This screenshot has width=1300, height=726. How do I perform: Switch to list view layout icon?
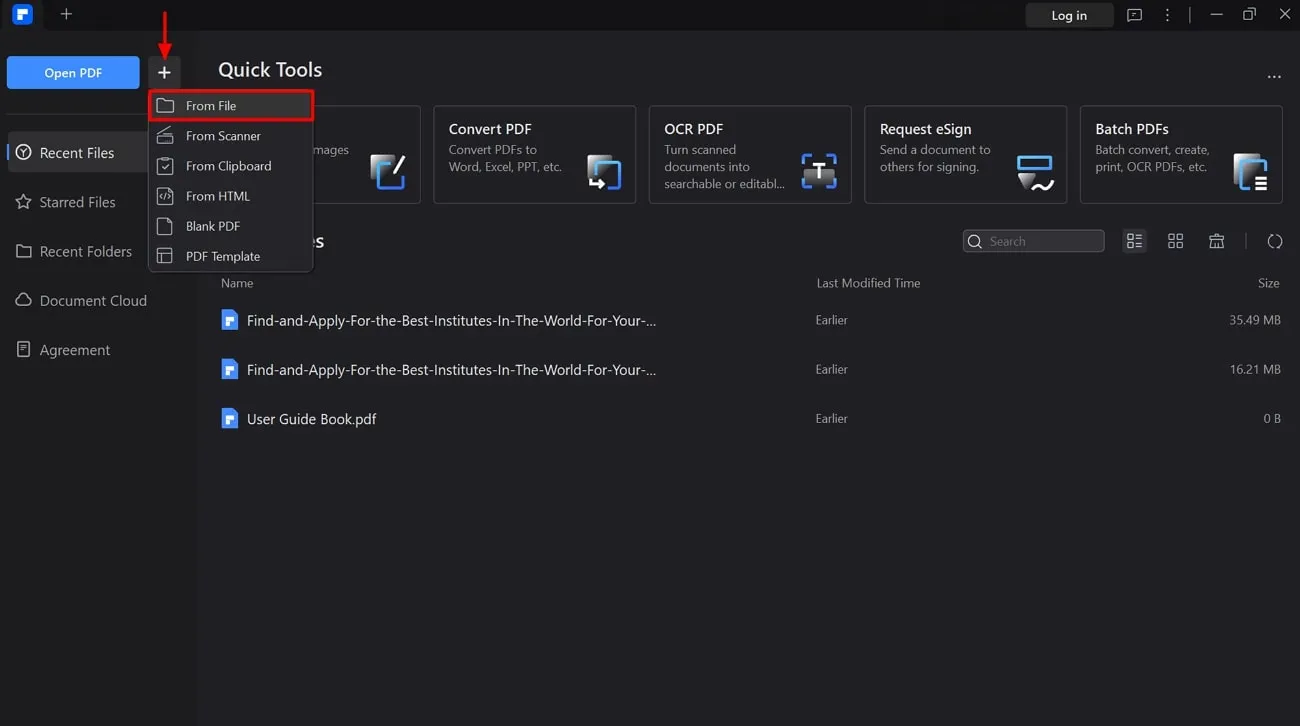coord(1134,241)
